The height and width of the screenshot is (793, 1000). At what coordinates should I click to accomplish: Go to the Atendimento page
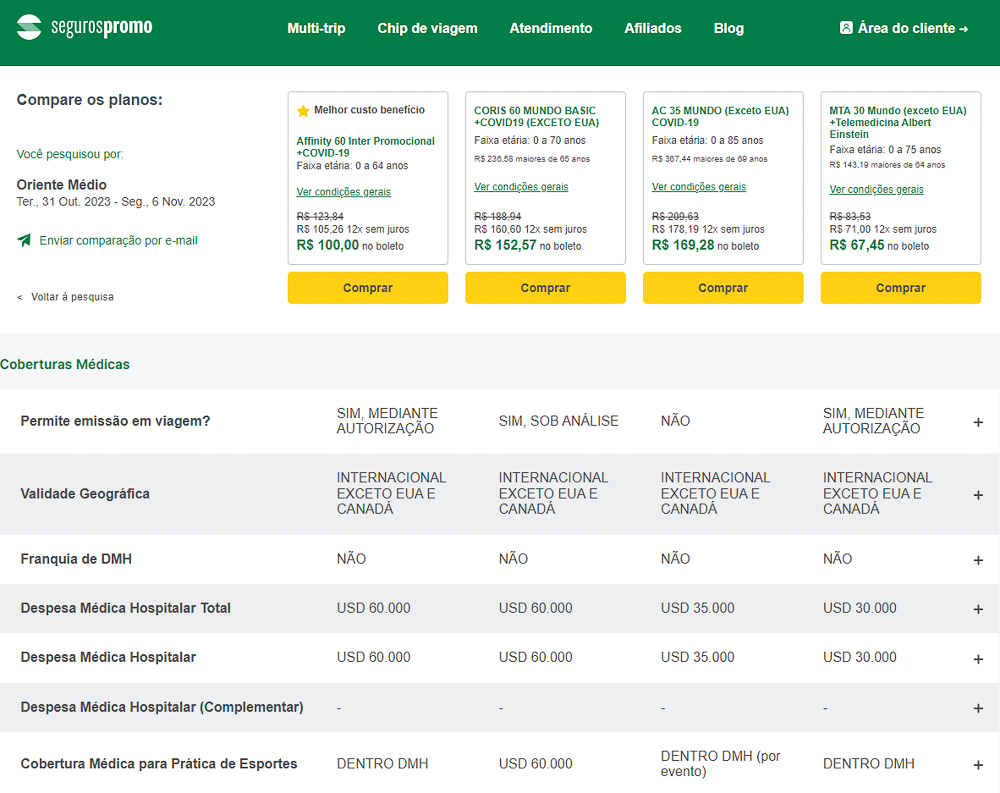click(x=551, y=28)
